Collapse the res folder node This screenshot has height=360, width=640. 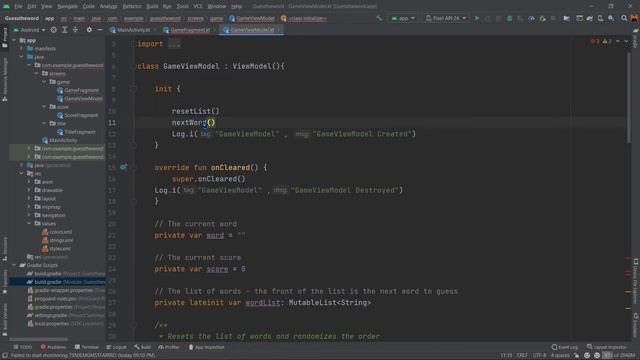[x=22, y=173]
